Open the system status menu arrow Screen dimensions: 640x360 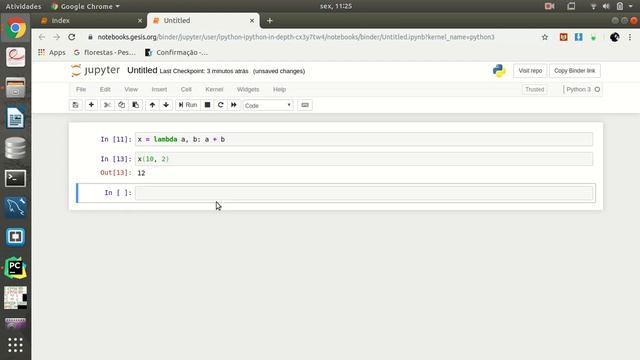point(631,7)
